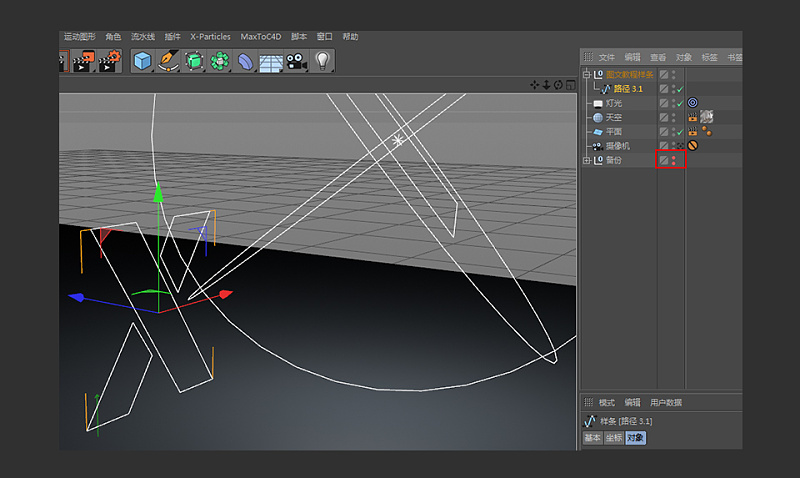Select the 摄像机 object in the tree
Viewport: 800px width, 478px height.
tap(619, 146)
